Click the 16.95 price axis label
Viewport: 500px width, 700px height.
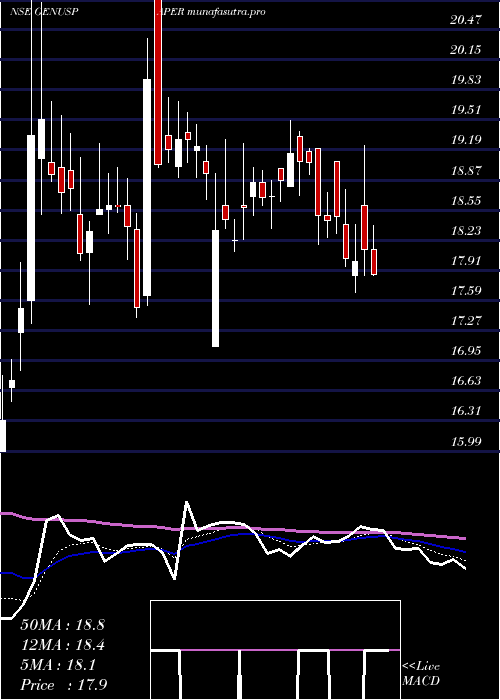(466, 351)
